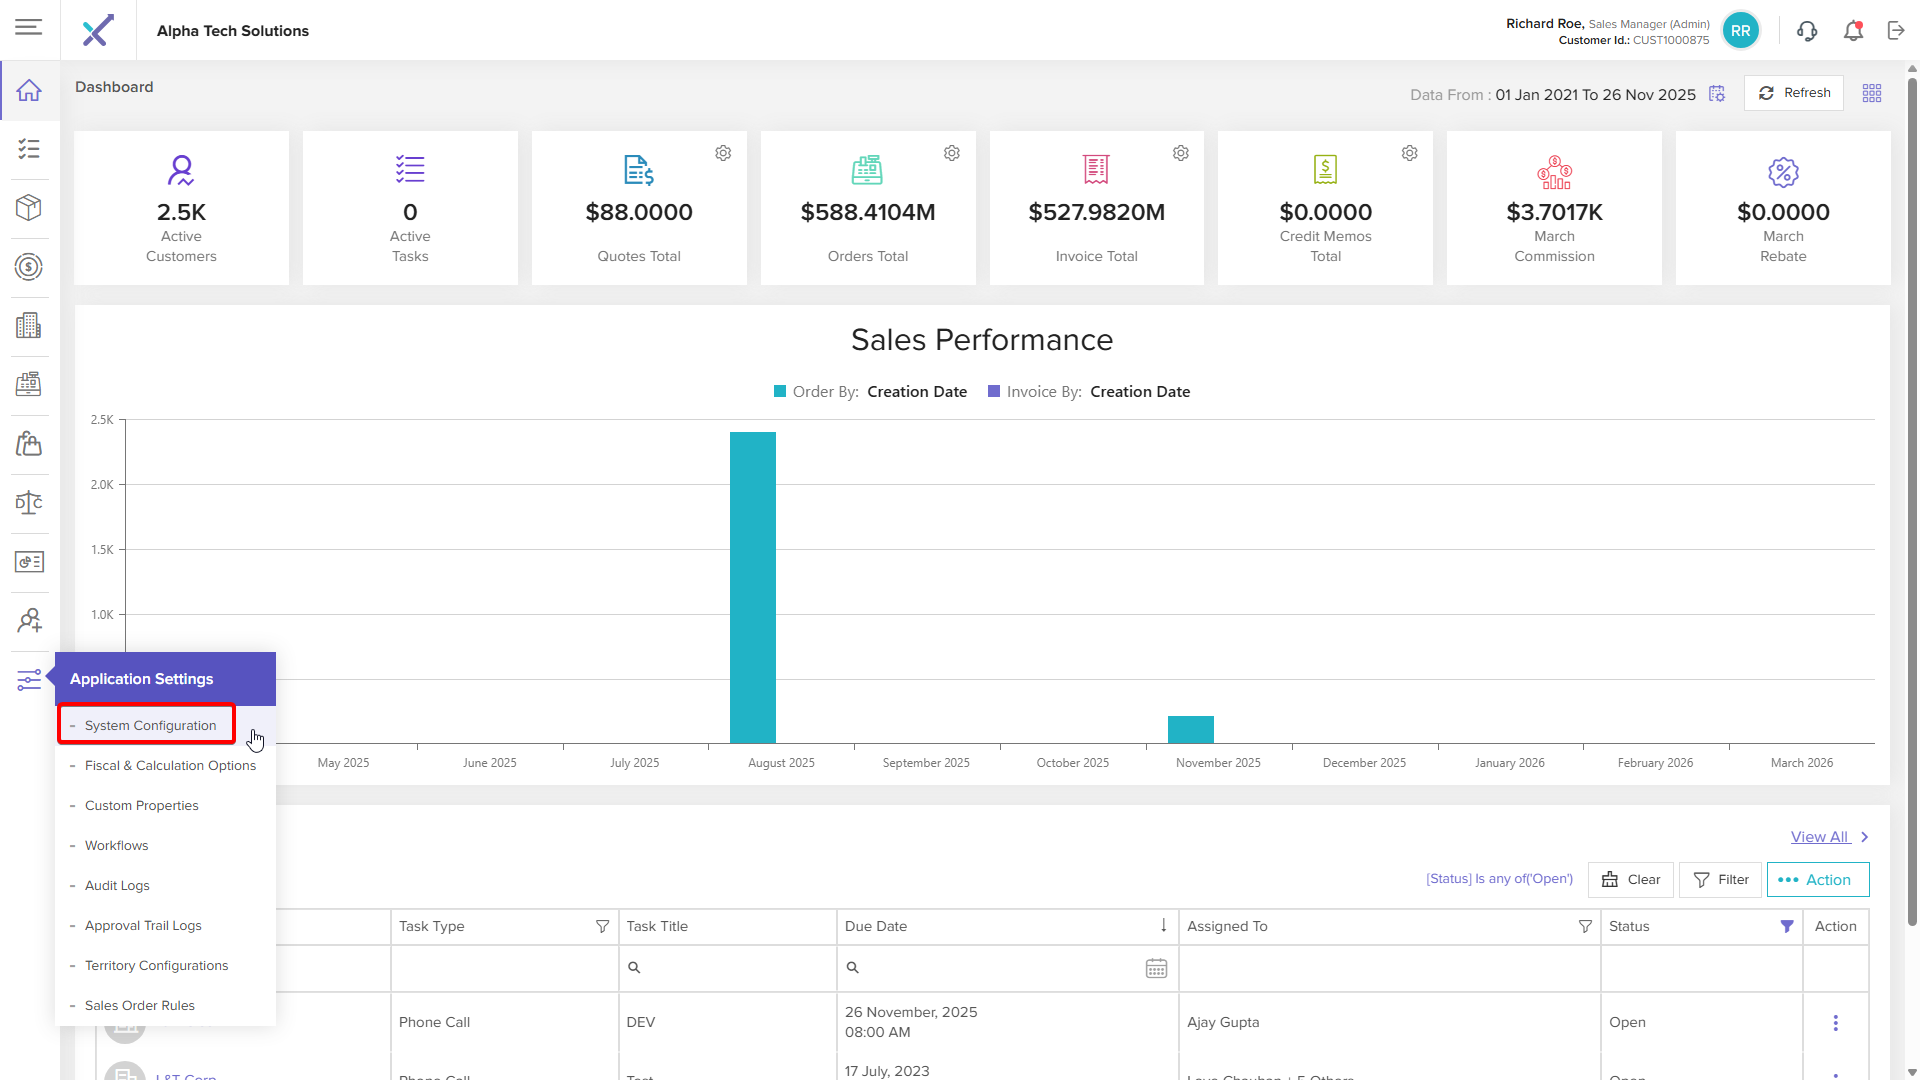Open the notifications bell icon
The image size is (1920, 1080).
pyautogui.click(x=1853, y=31)
